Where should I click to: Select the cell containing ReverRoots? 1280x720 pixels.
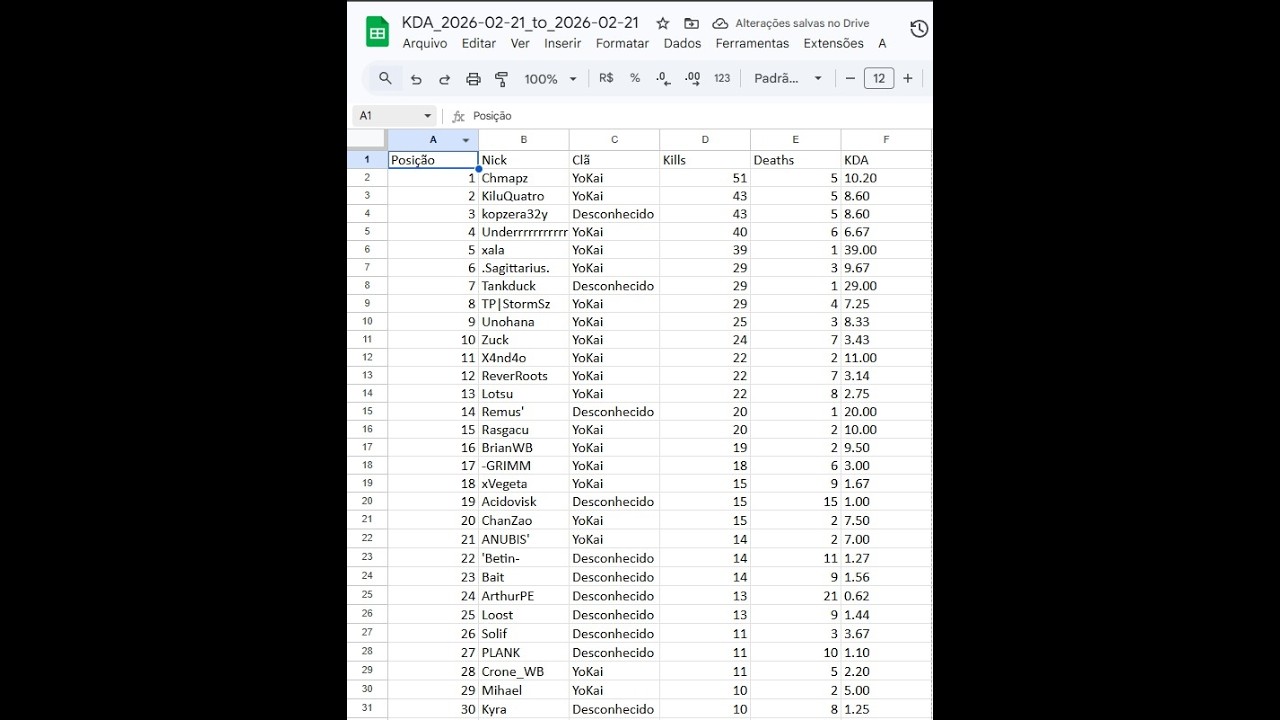point(523,376)
